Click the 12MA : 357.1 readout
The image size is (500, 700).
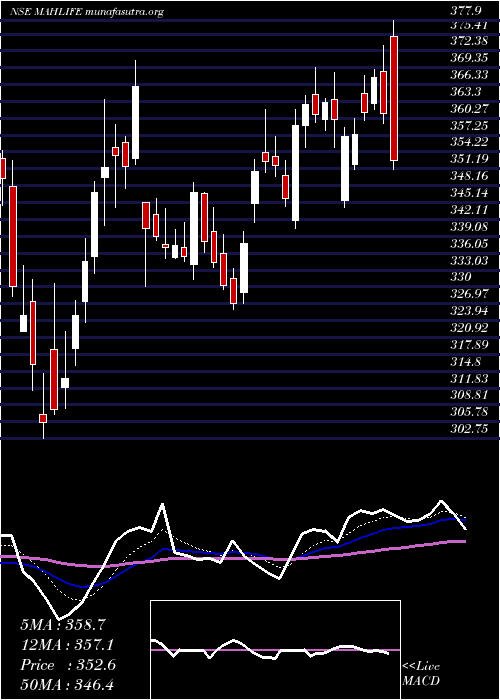pyautogui.click(x=67, y=645)
